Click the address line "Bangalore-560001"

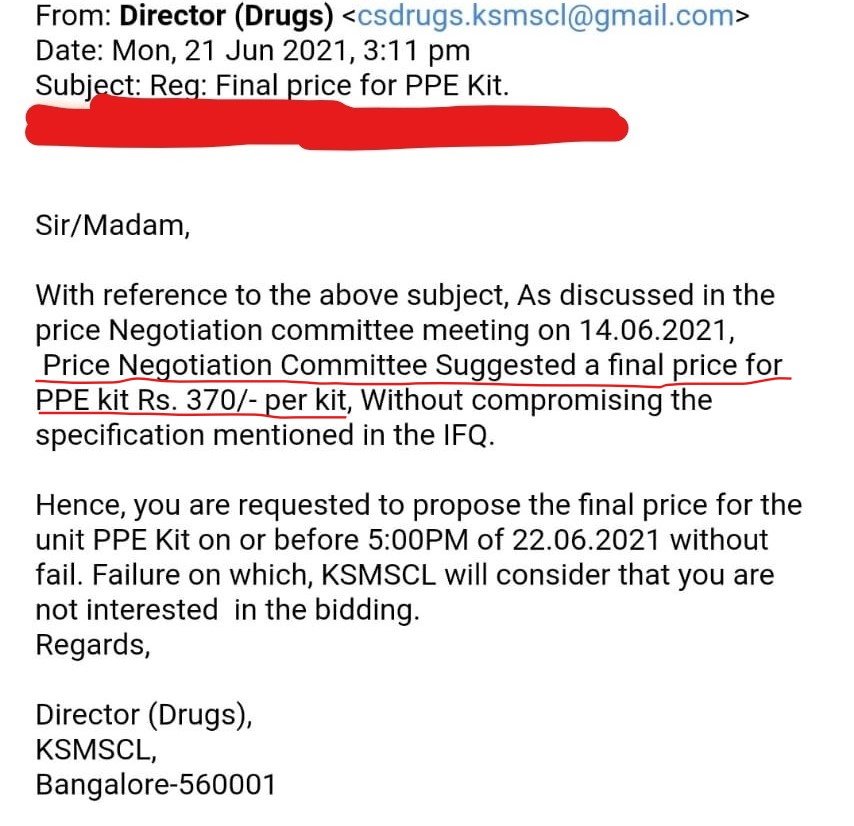pos(155,785)
